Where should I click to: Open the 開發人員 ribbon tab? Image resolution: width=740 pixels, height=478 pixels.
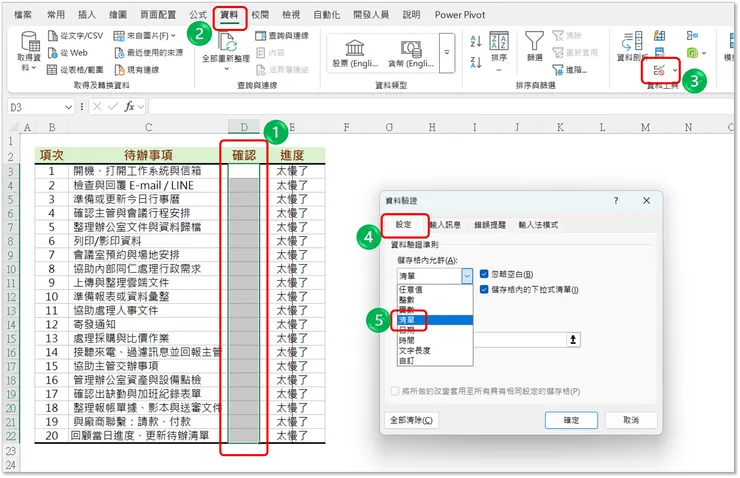pos(371,15)
